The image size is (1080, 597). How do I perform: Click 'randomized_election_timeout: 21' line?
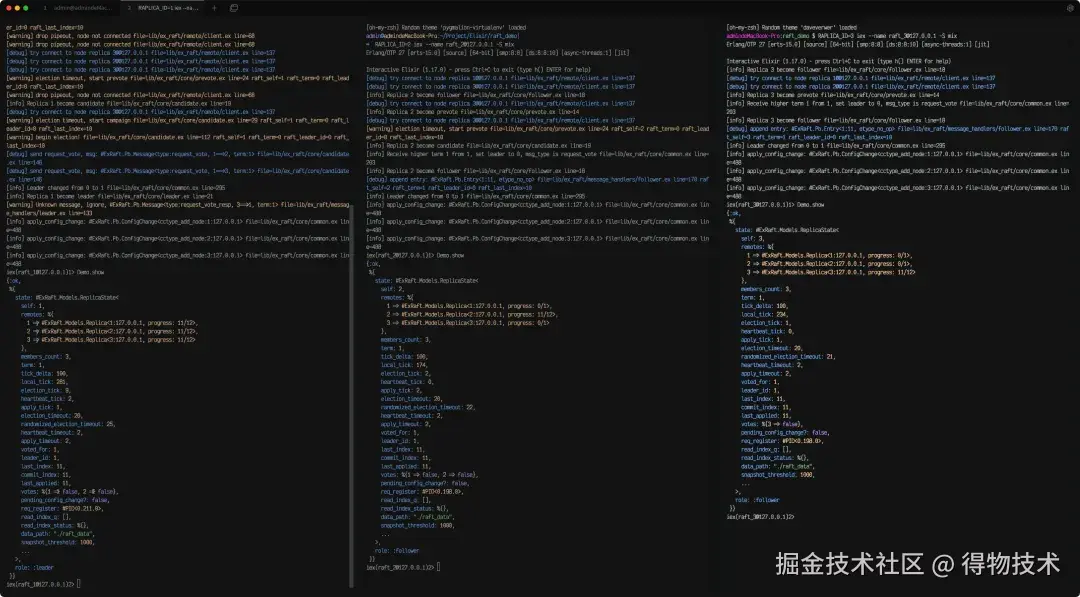pyautogui.click(x=789, y=357)
